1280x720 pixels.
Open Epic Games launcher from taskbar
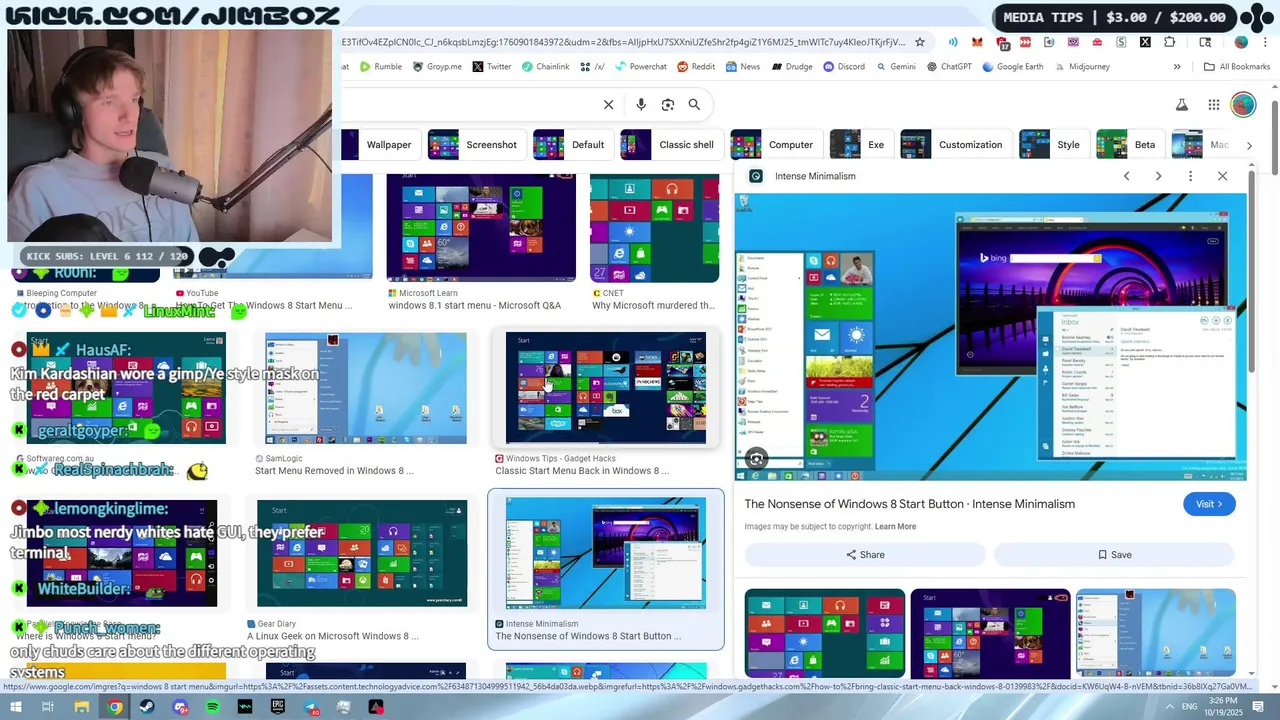pos(278,707)
